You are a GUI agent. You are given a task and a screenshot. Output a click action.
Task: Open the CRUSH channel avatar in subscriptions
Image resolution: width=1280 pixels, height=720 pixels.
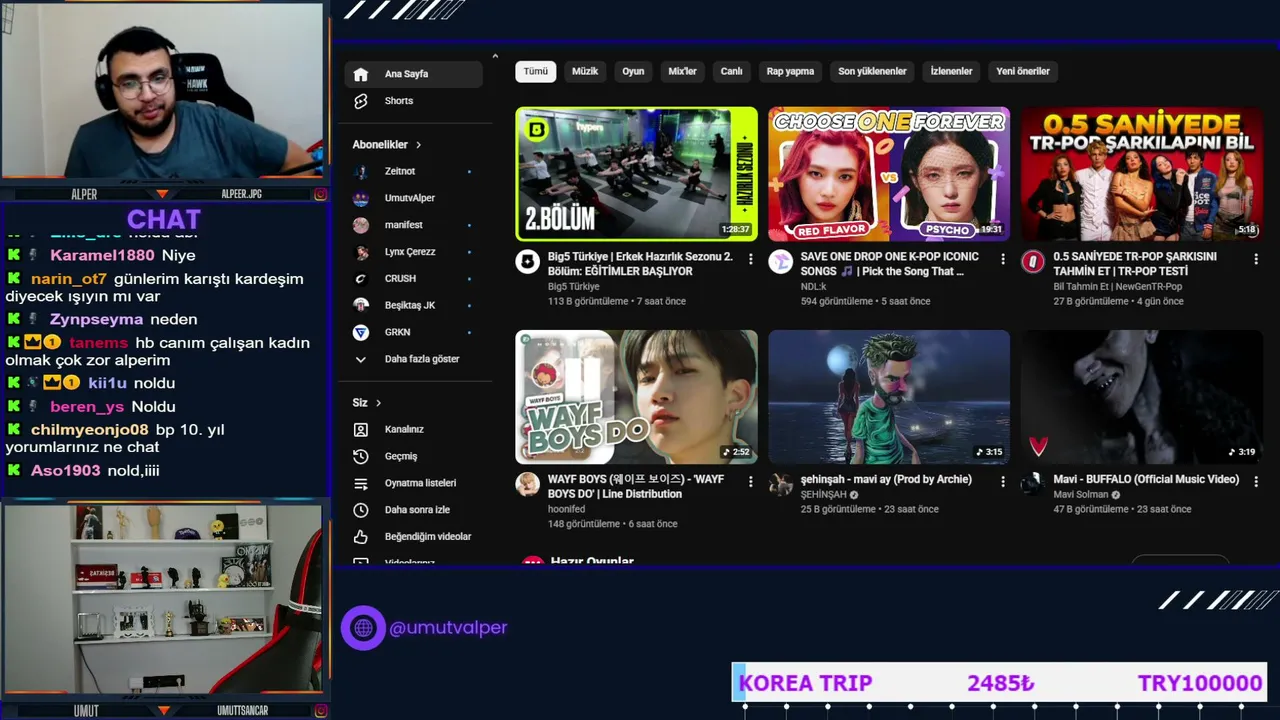click(x=361, y=279)
